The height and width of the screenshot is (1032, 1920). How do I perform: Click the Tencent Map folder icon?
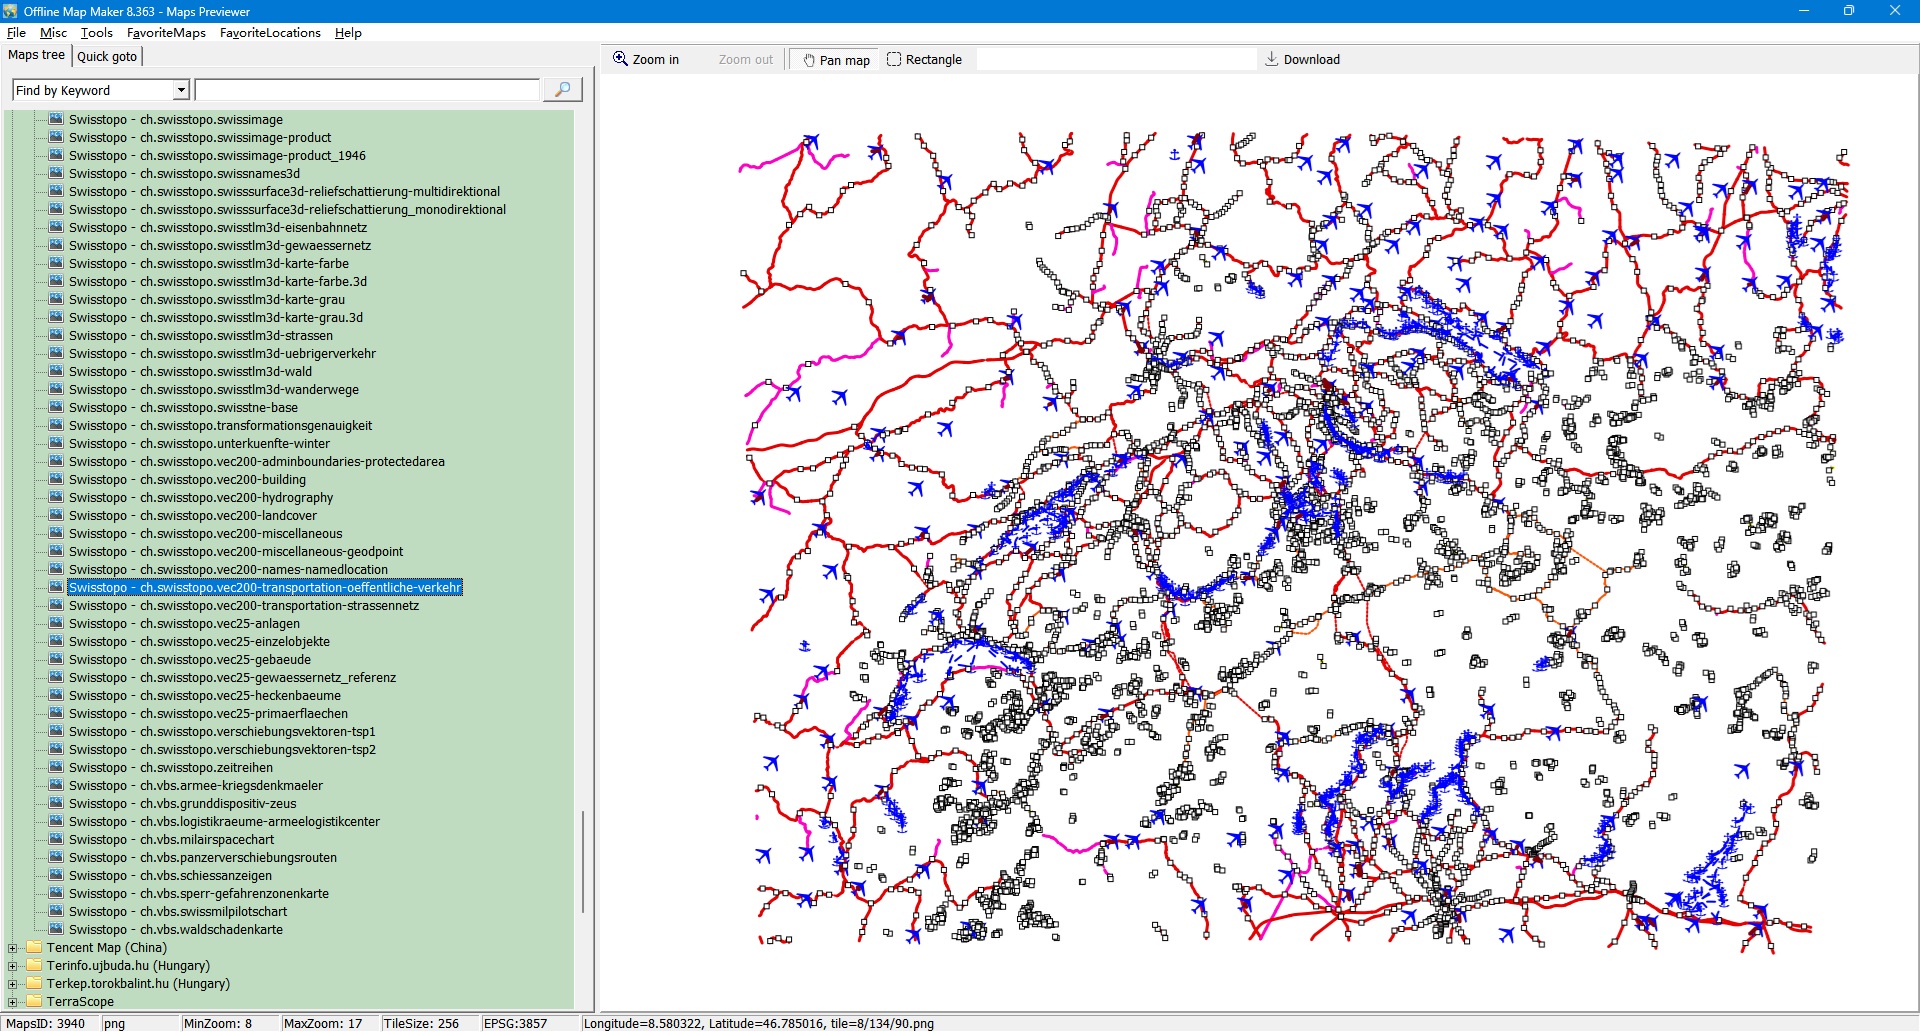(x=34, y=947)
